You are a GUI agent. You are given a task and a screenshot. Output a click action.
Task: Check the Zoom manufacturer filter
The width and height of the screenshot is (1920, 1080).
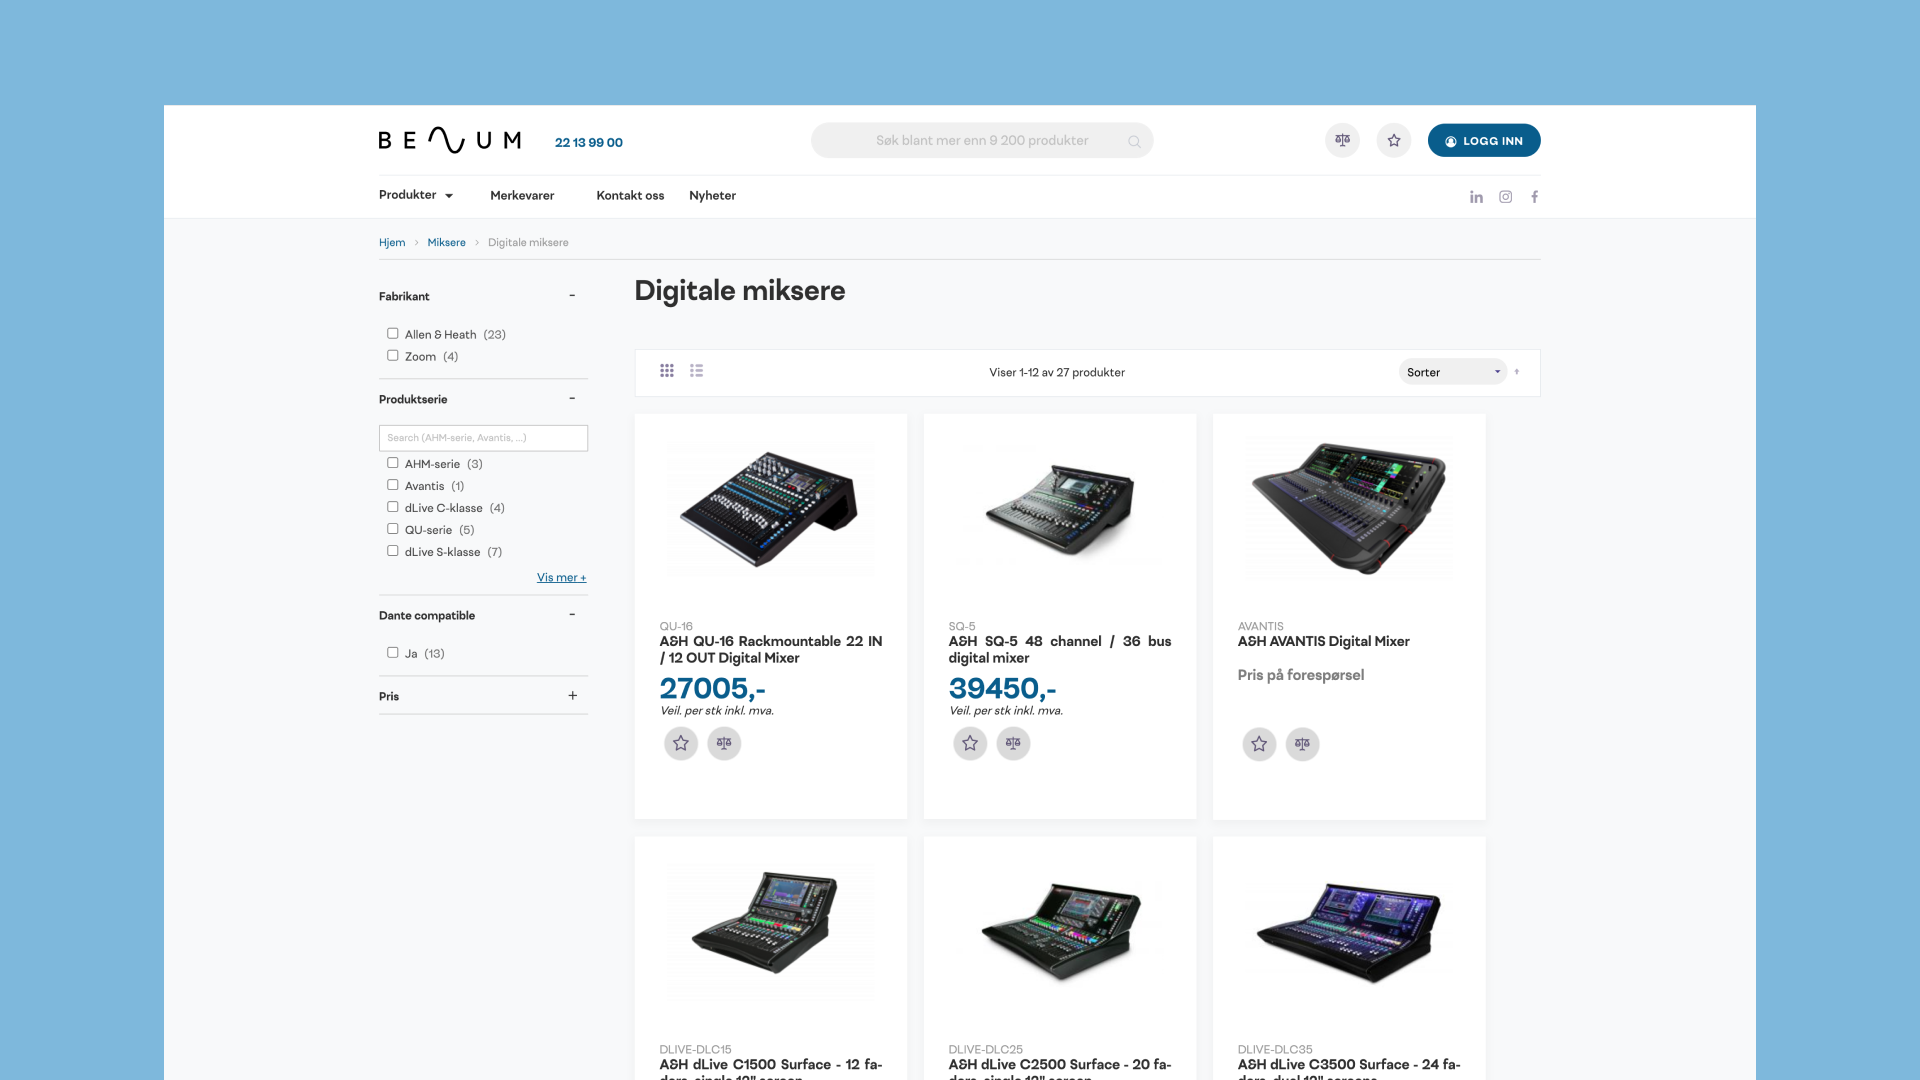393,356
